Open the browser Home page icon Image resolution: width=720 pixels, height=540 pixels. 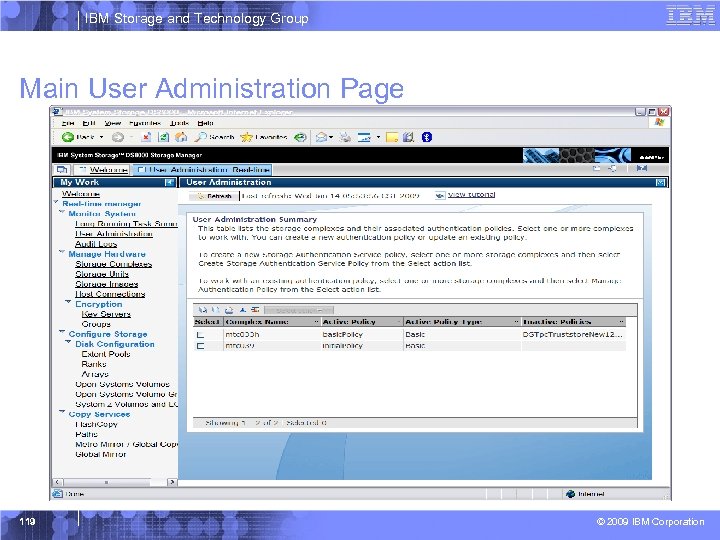[181, 137]
